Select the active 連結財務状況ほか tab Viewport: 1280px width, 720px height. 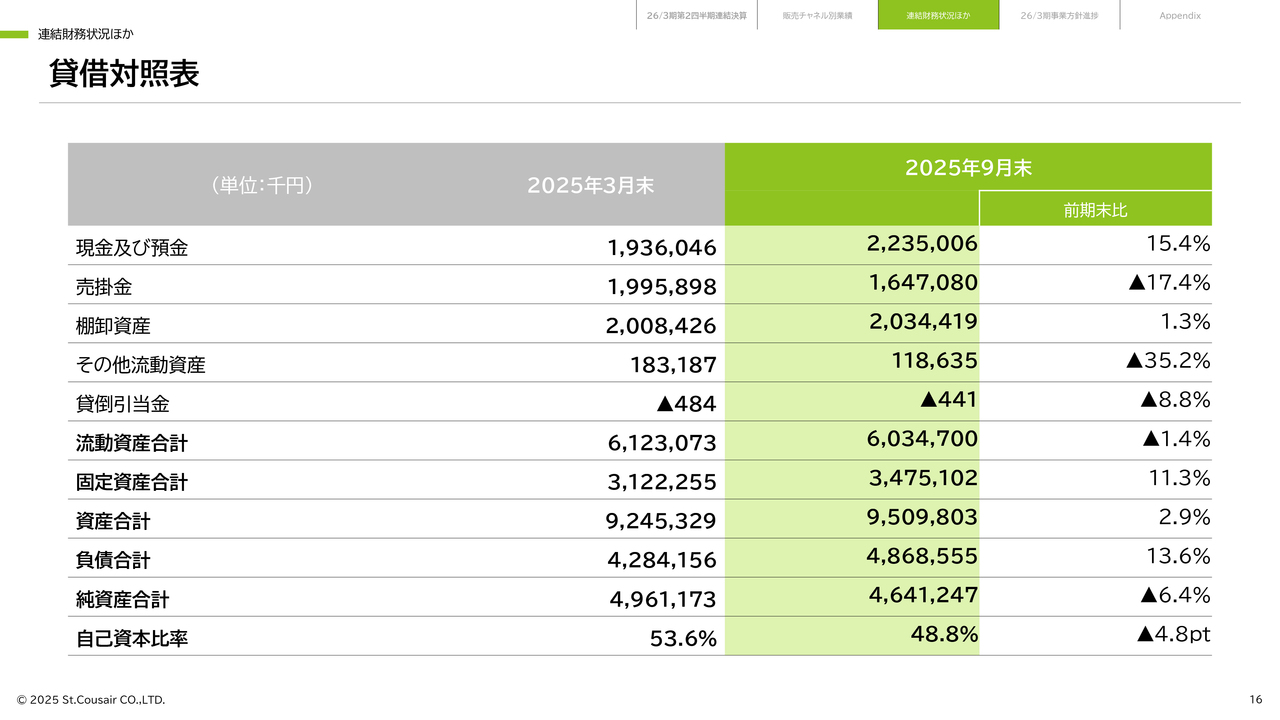(x=938, y=16)
